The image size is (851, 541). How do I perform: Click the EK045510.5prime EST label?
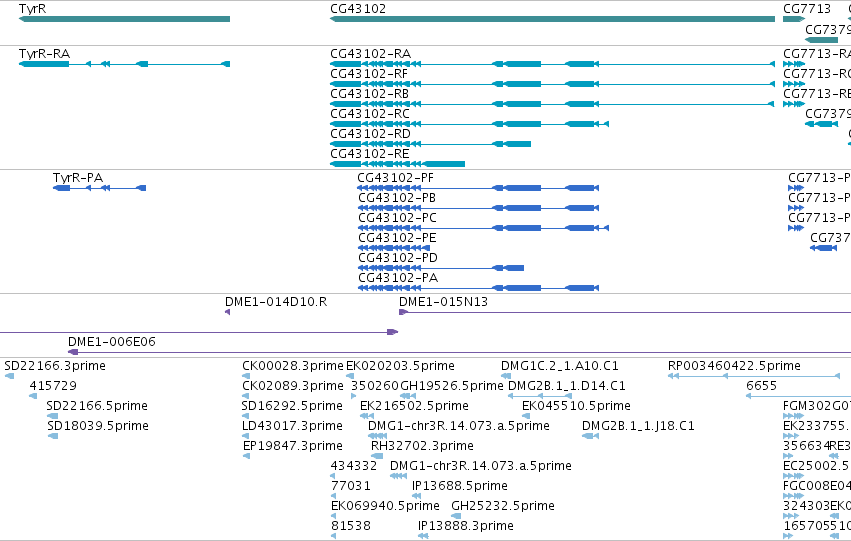[x=576, y=406]
